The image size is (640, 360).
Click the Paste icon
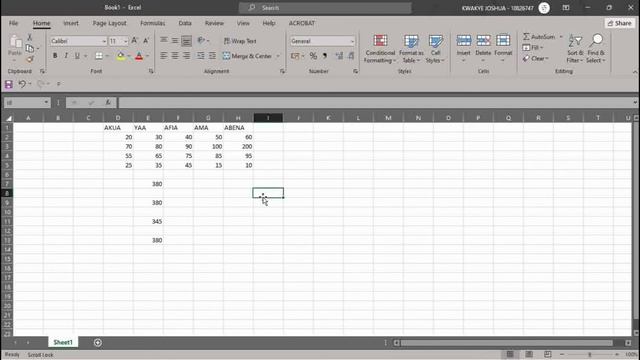pyautogui.click(x=15, y=42)
